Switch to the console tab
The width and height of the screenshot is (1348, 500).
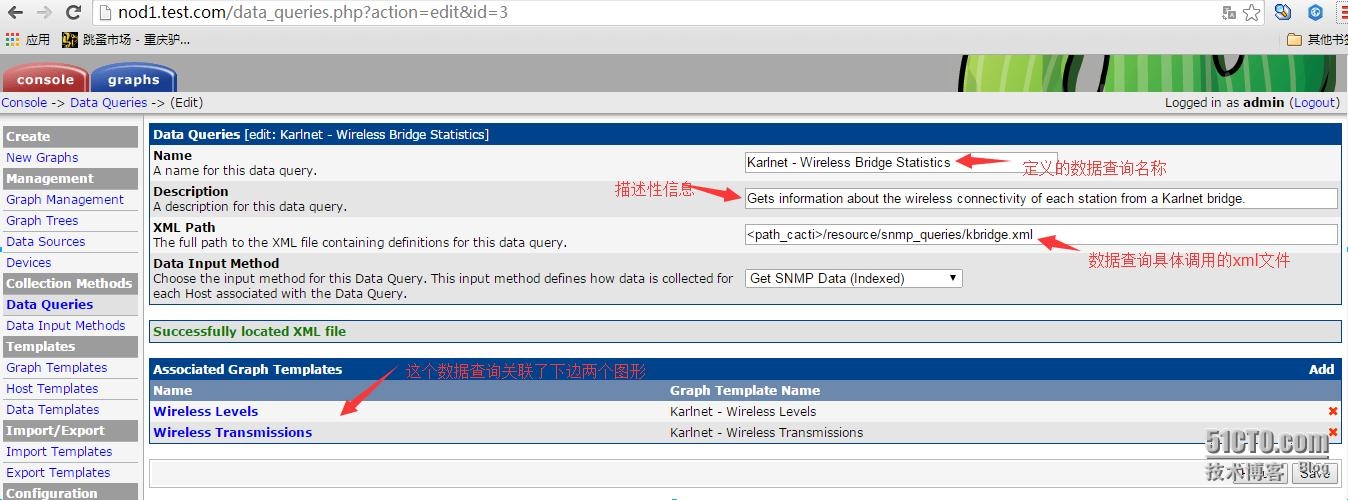coord(45,79)
